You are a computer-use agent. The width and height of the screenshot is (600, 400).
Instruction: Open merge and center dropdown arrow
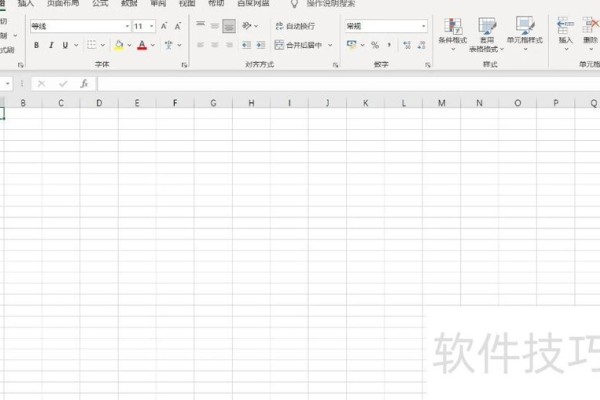tap(330, 45)
